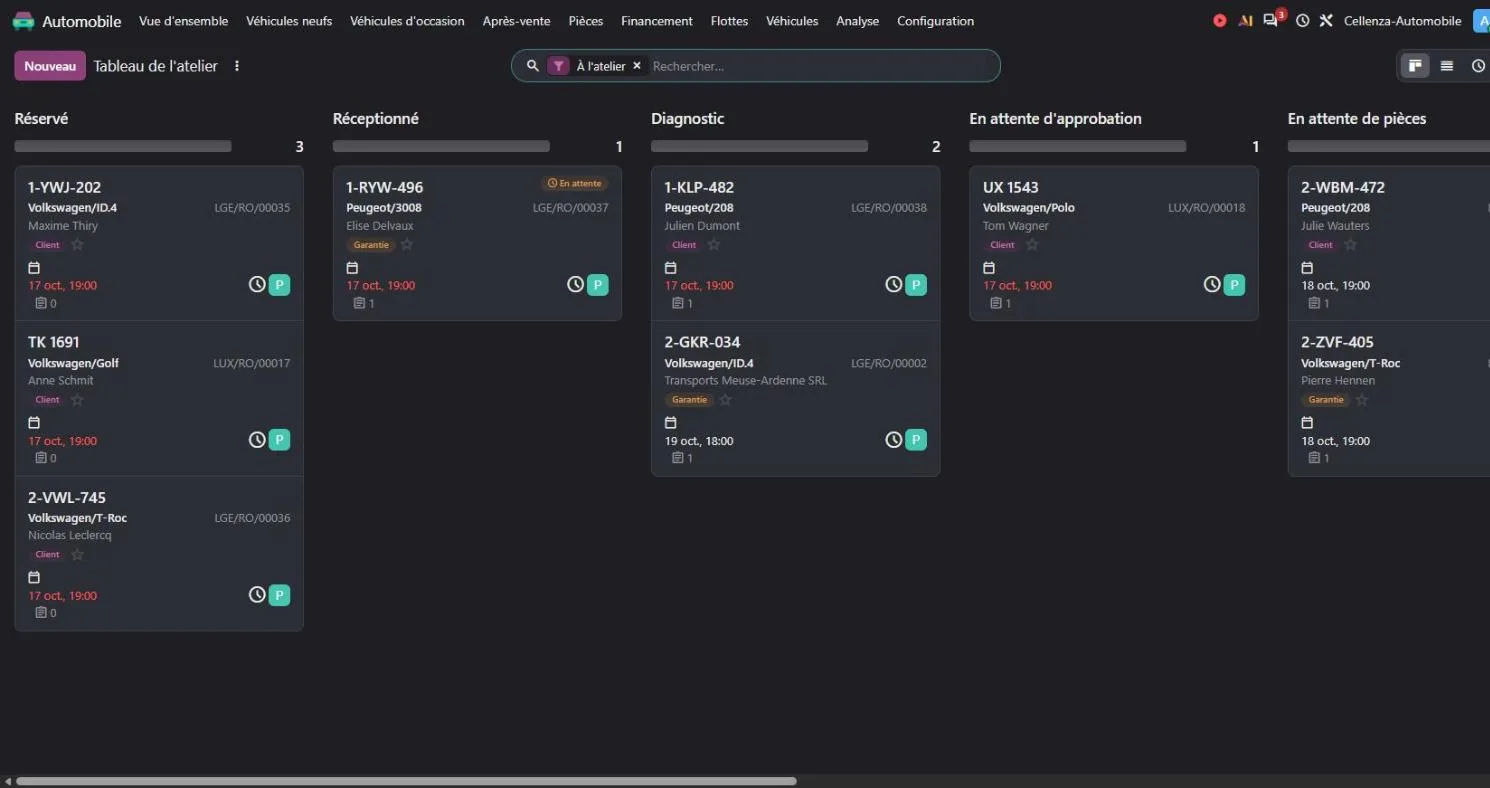Viewport: 1490px width, 788px height.
Task: Click the purple filter funnel icon
Action: point(558,66)
